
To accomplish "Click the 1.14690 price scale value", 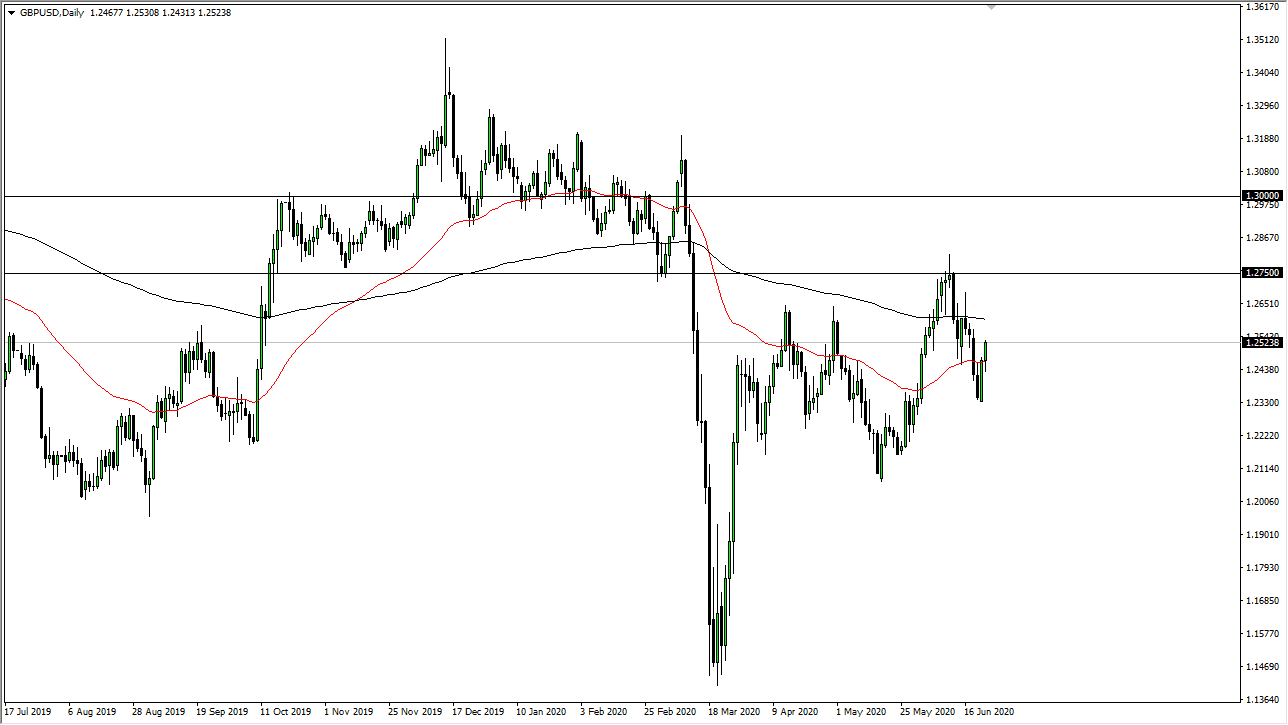I will (1263, 667).
